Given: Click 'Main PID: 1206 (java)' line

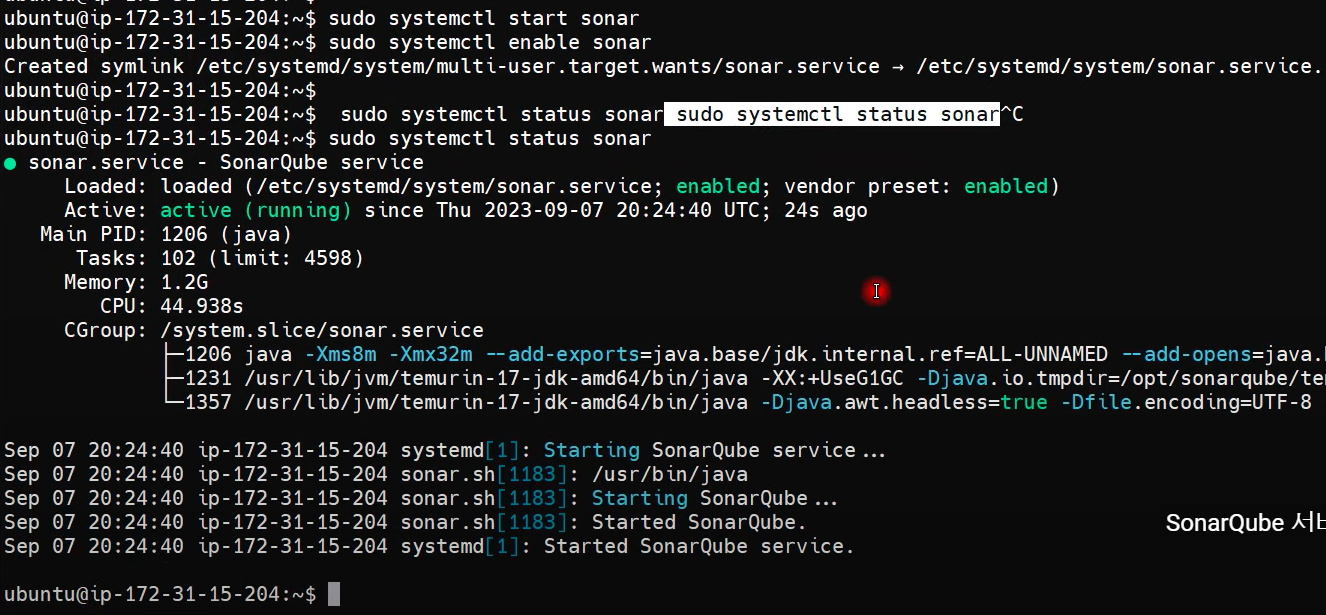Looking at the screenshot, I should point(166,234).
